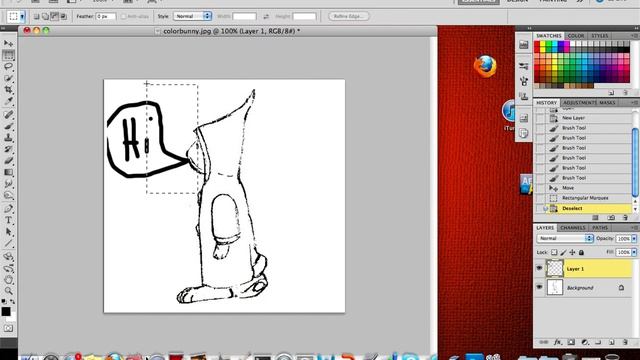Image resolution: width=640 pixels, height=360 pixels.
Task: Click Subtract from selection icon in options bar
Action: 54,16
